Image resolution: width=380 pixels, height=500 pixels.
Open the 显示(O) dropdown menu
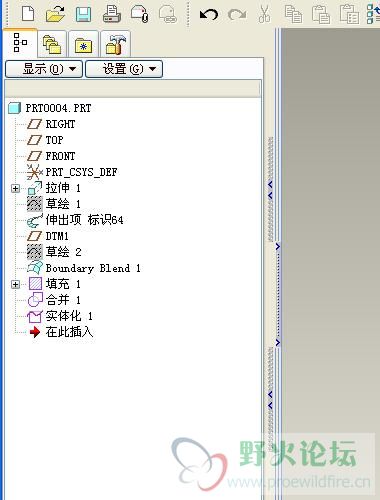click(x=44, y=69)
